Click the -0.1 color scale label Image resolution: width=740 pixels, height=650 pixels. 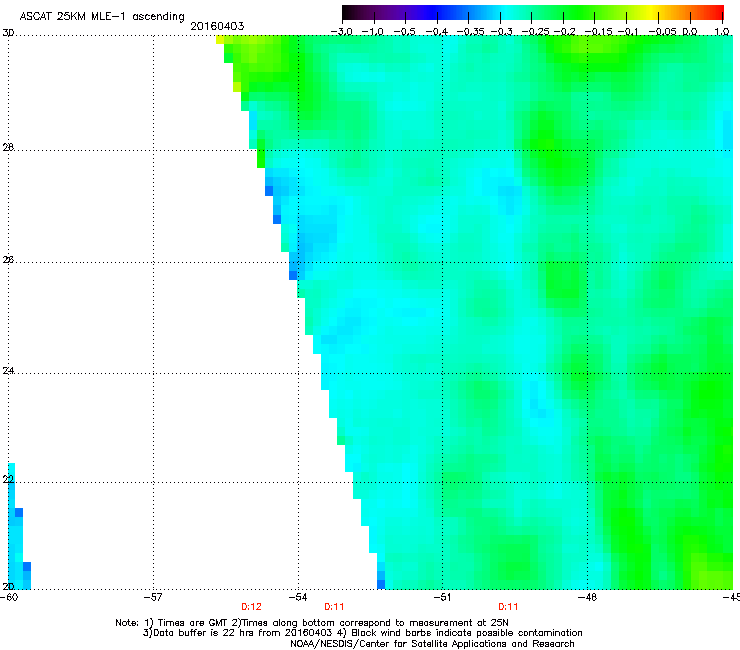click(629, 32)
